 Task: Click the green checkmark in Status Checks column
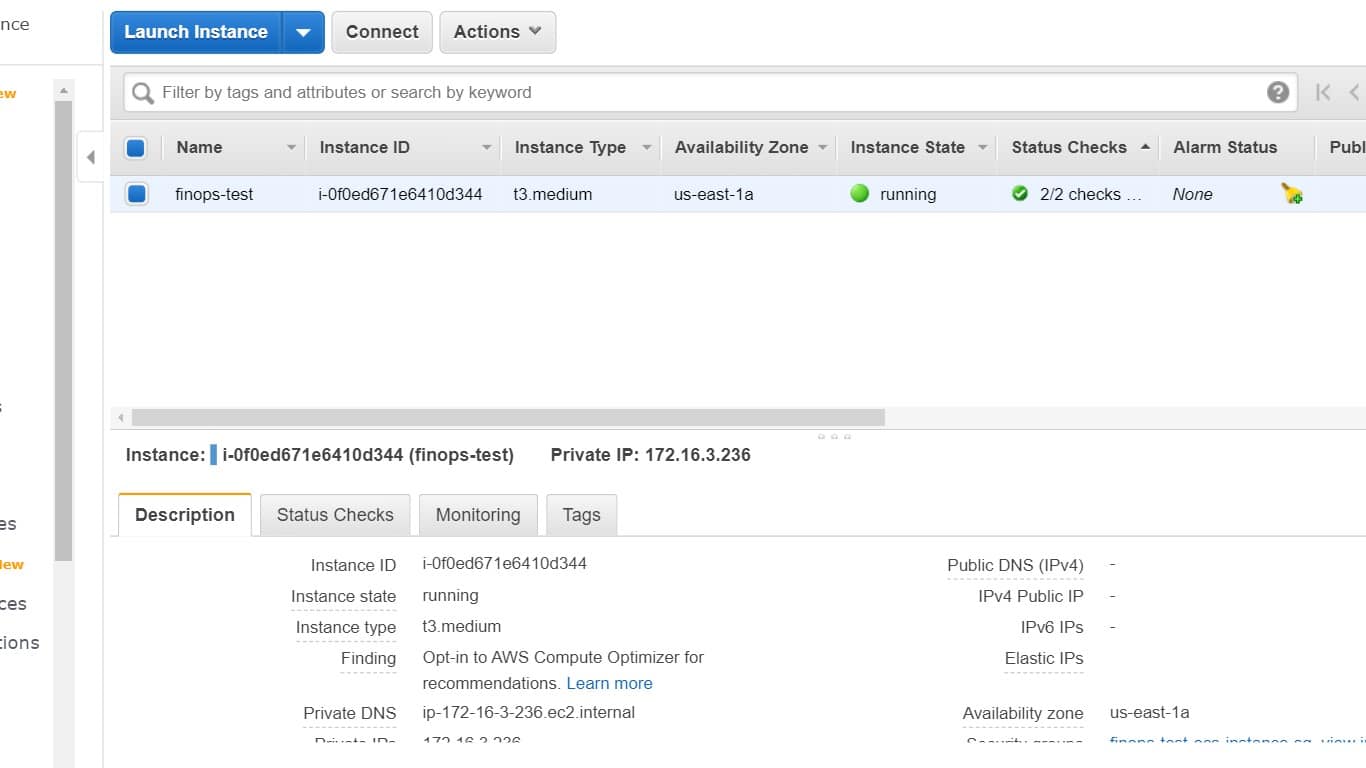pyautogui.click(x=1022, y=194)
